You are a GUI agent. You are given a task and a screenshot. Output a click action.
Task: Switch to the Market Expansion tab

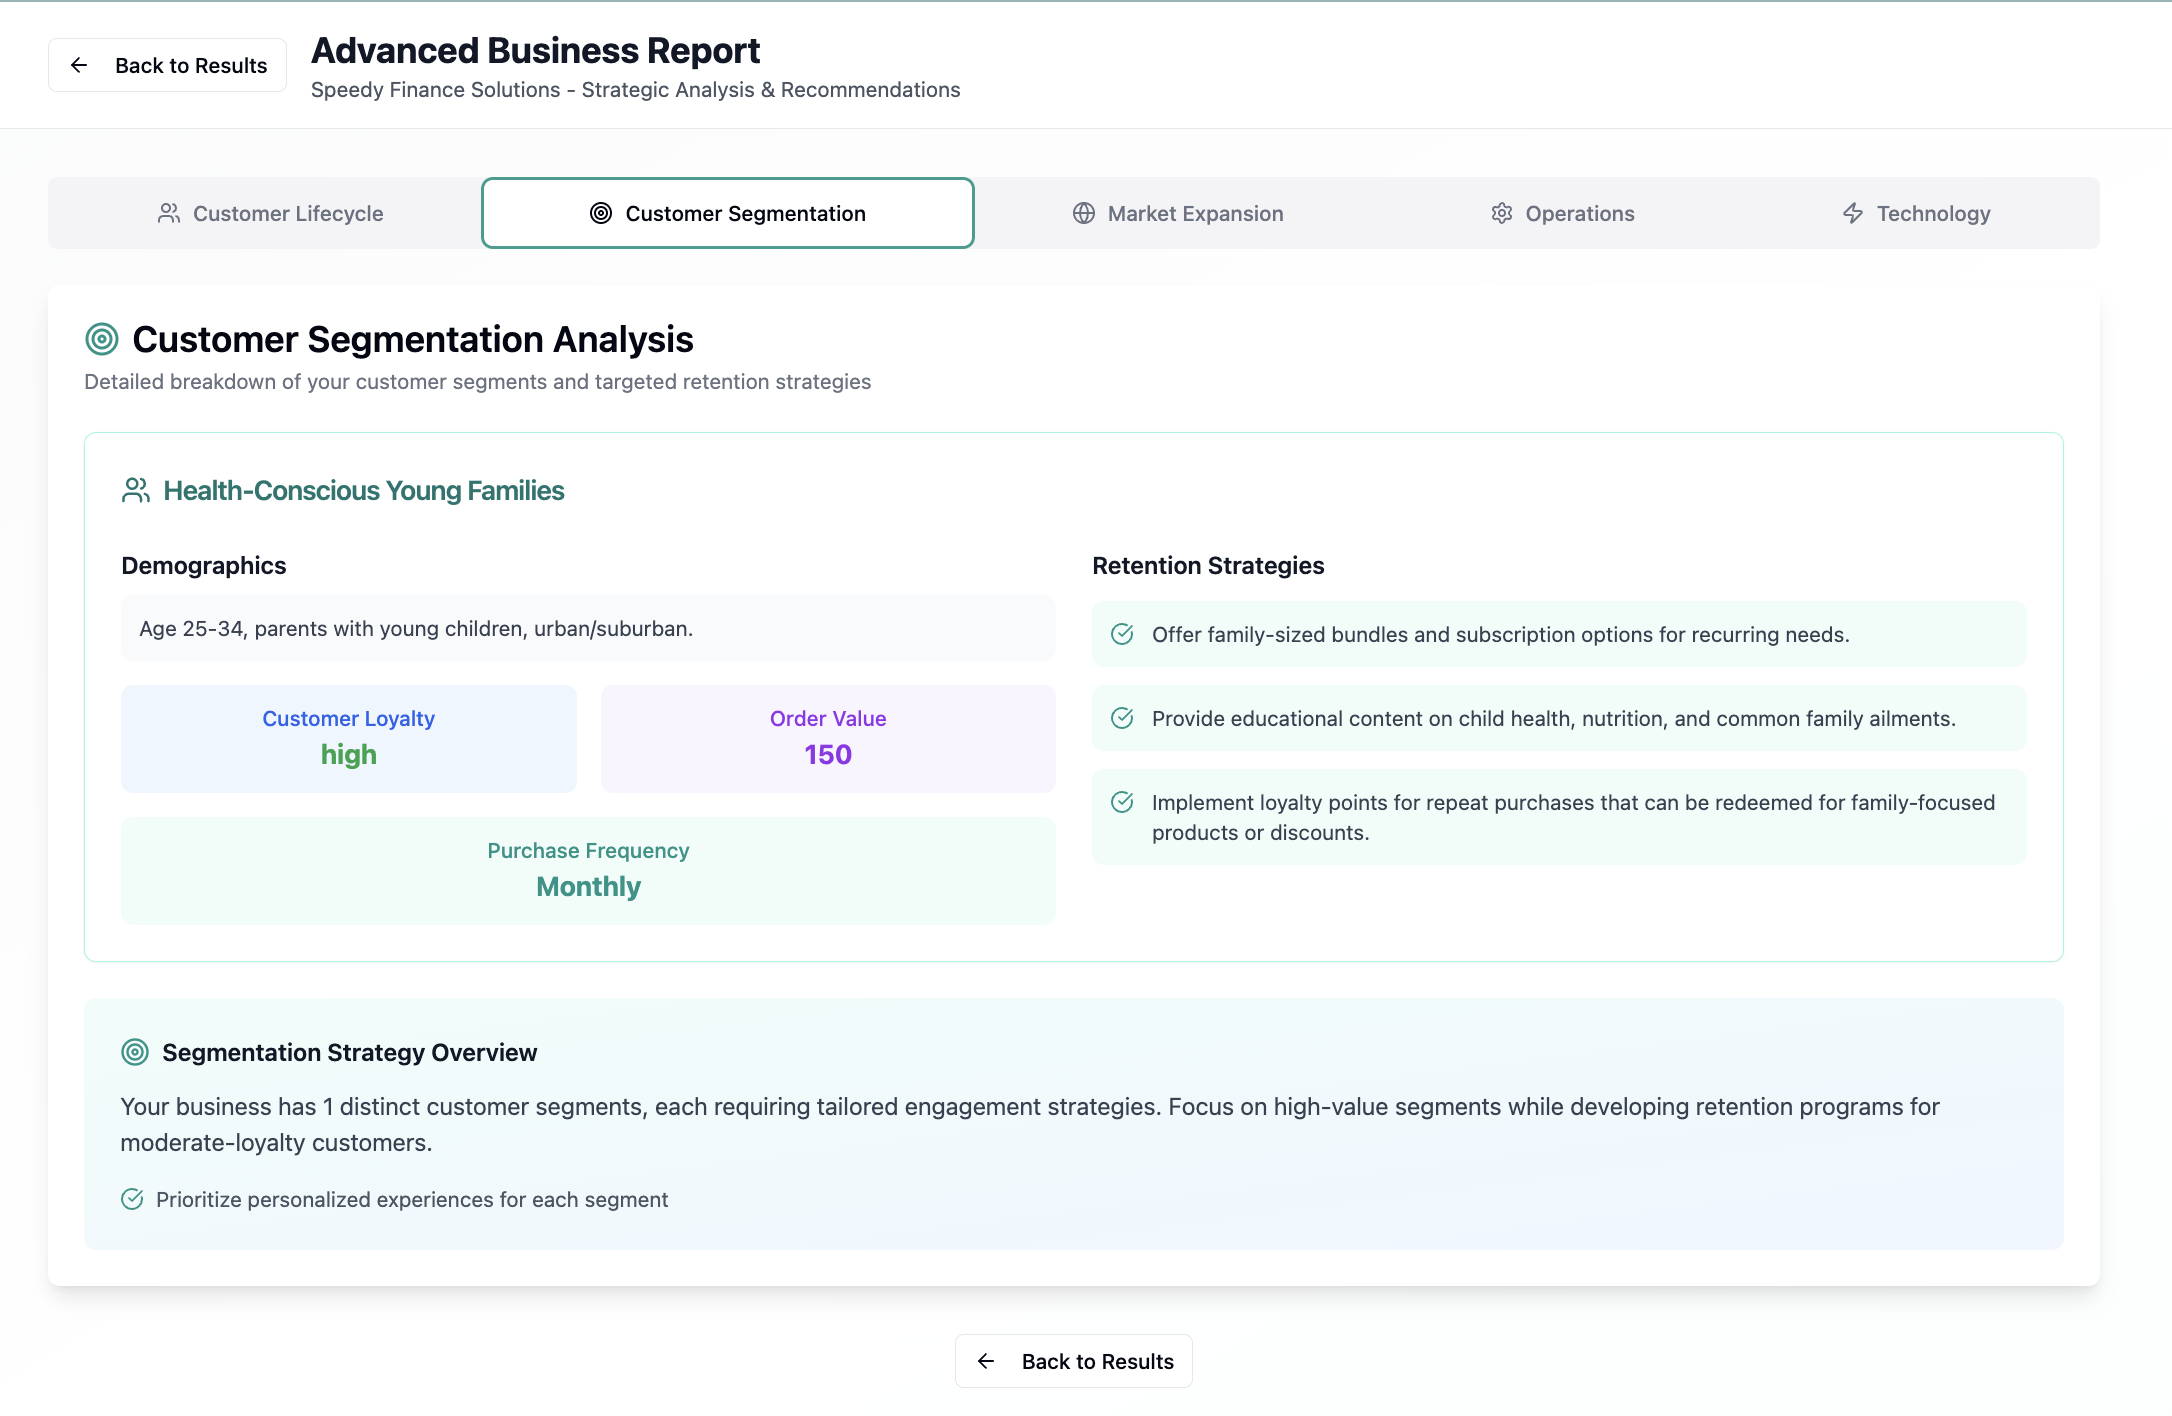point(1178,213)
